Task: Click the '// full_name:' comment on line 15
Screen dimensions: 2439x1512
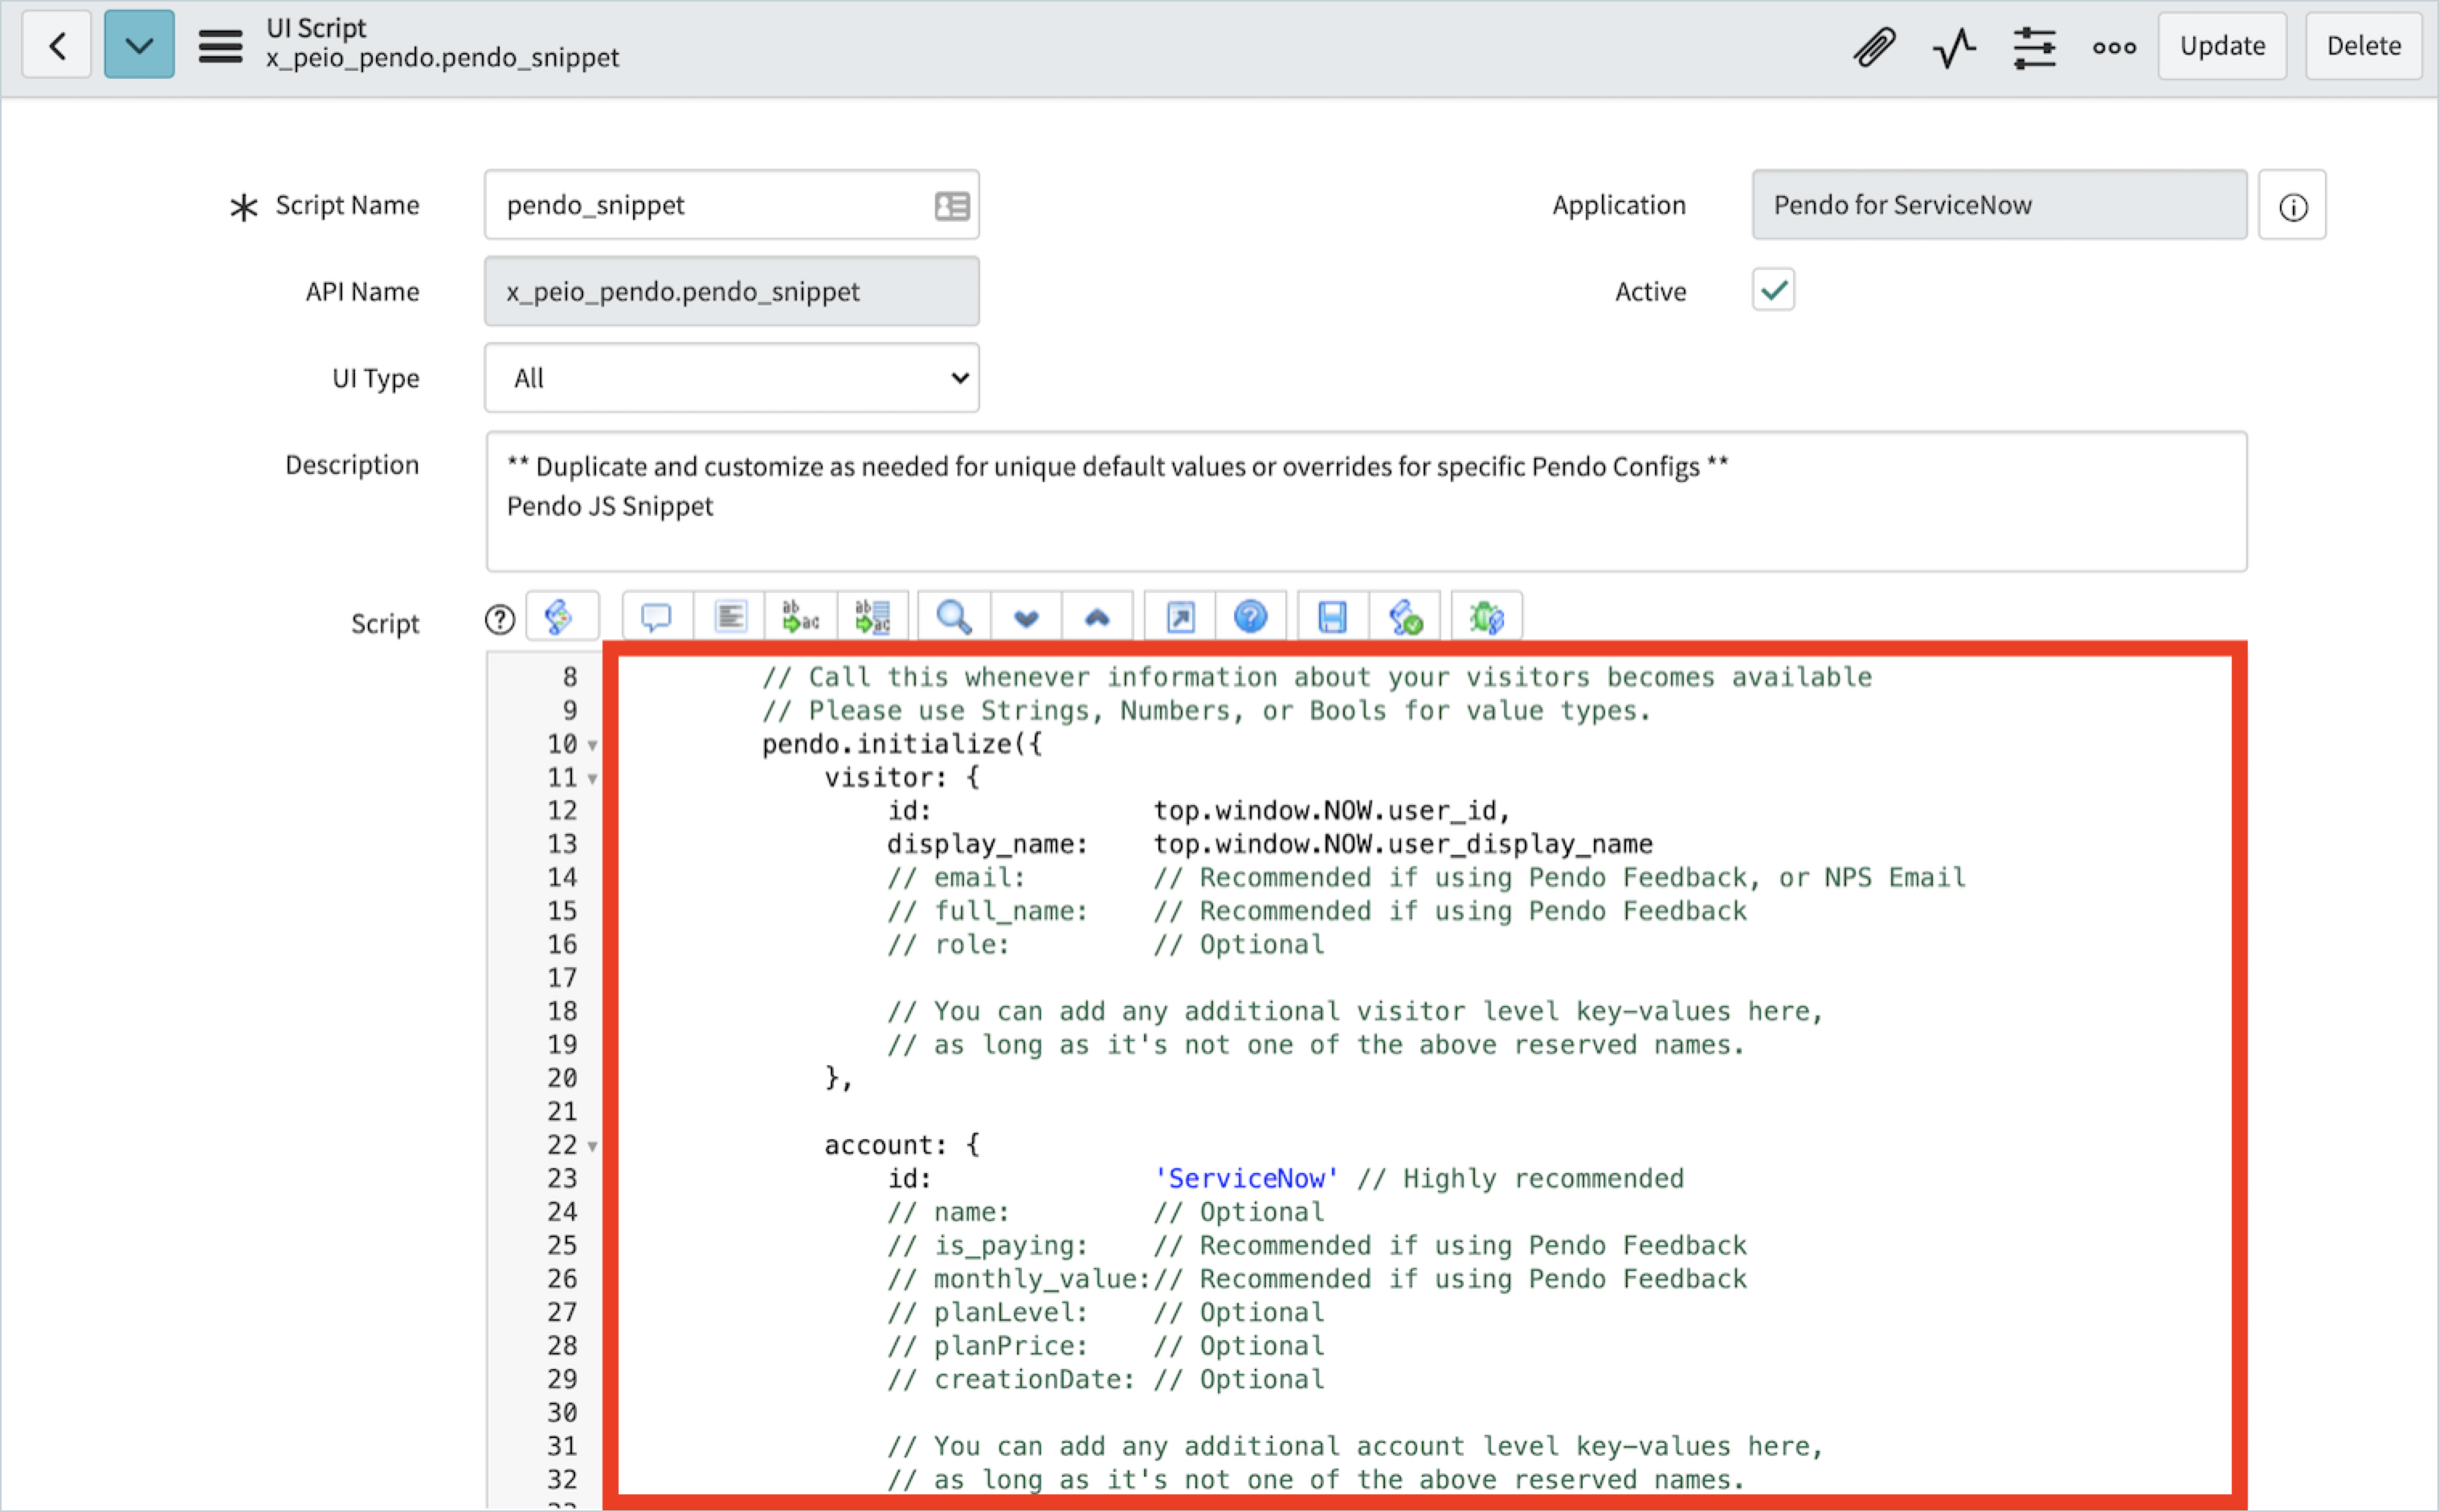Action: pos(987,911)
